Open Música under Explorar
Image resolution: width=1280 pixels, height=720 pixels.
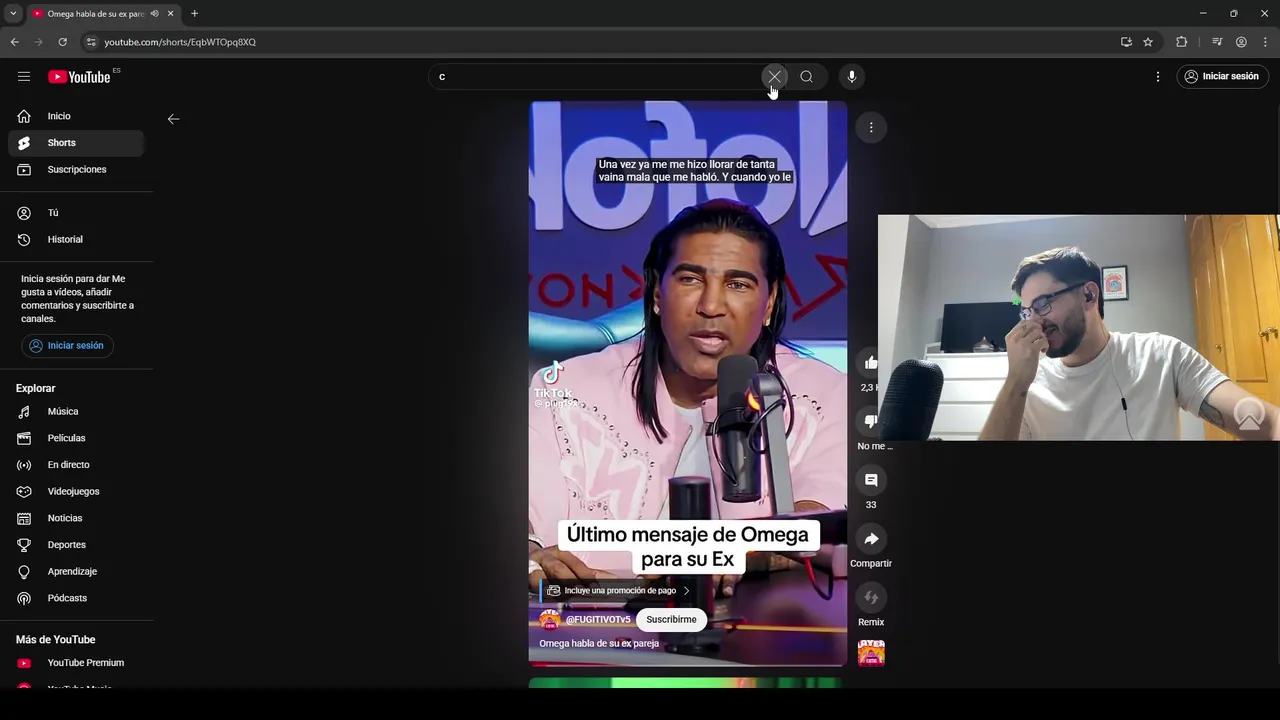click(76, 411)
